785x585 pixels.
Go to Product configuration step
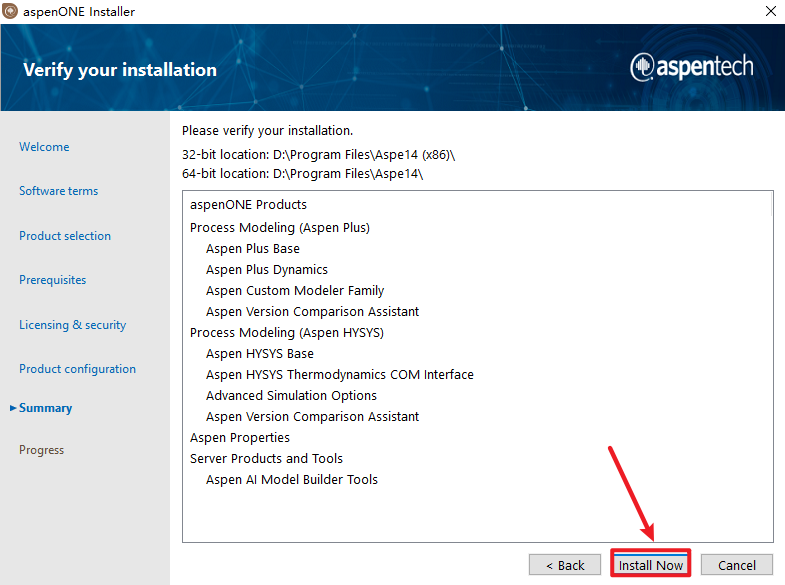coord(77,369)
